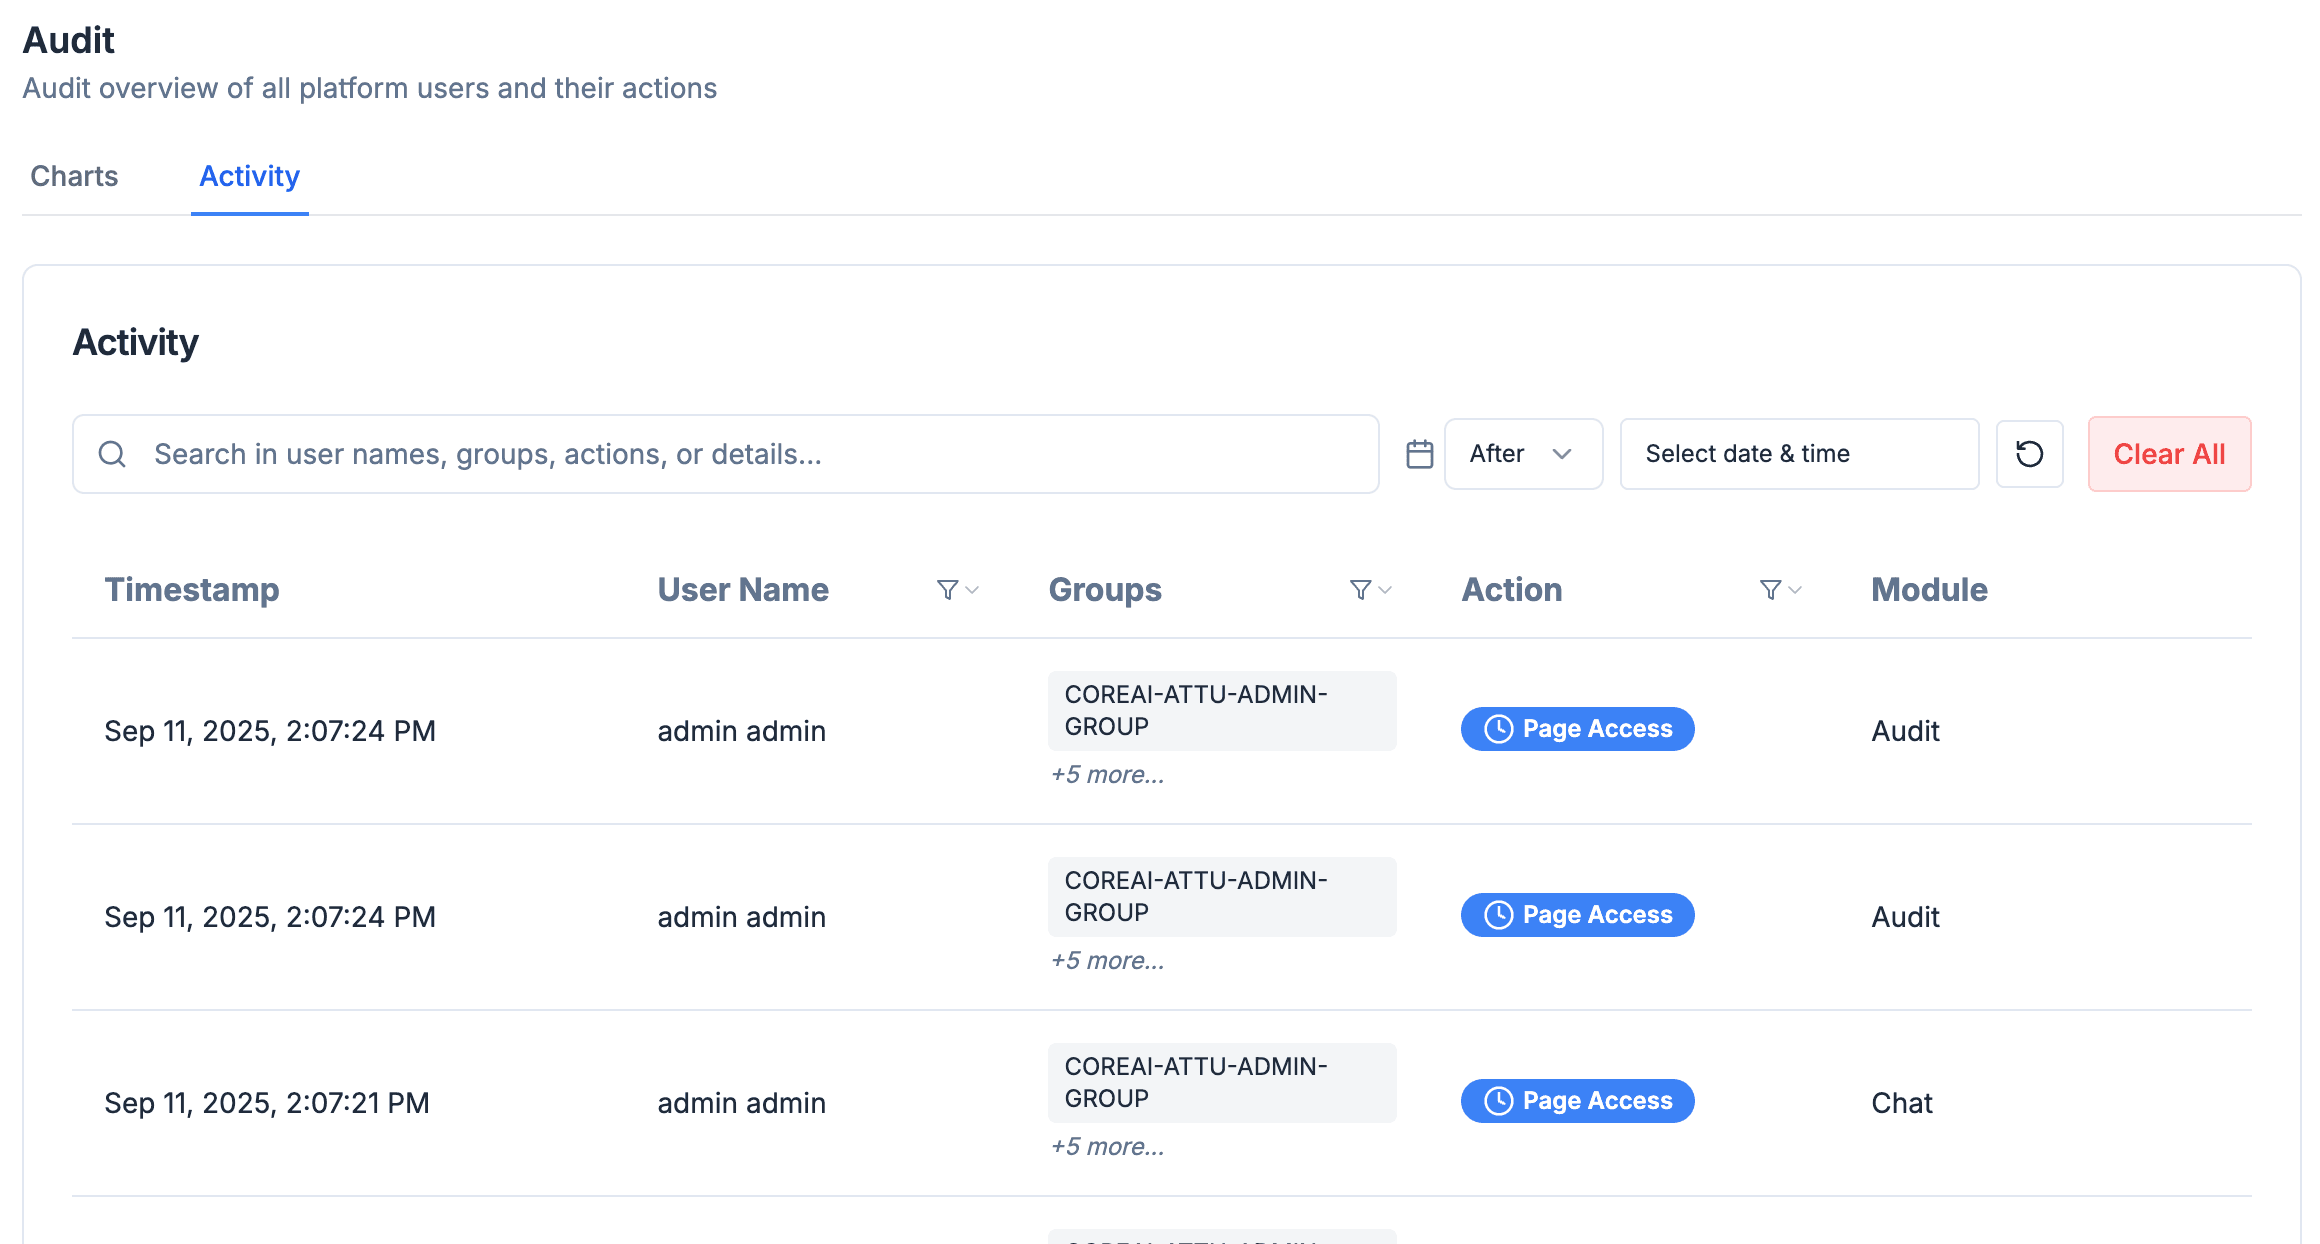
Task: Select the Activity tab
Action: 249,176
